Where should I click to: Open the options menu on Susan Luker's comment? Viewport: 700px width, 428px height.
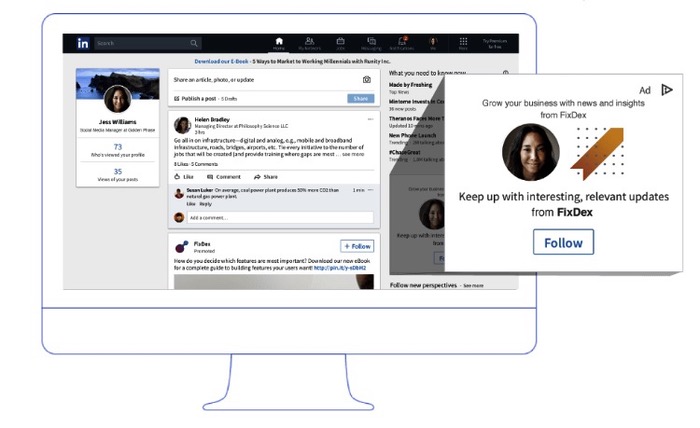pyautogui.click(x=370, y=190)
